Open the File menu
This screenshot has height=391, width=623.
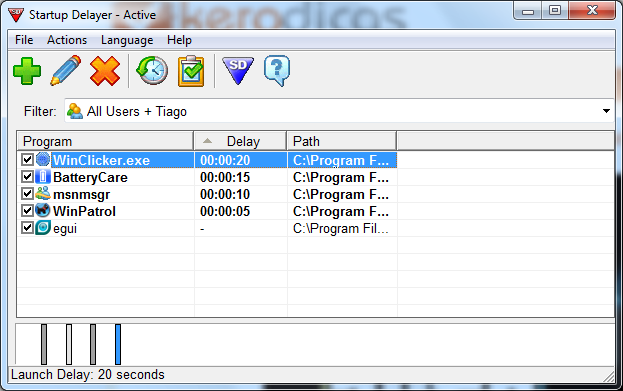click(24, 40)
